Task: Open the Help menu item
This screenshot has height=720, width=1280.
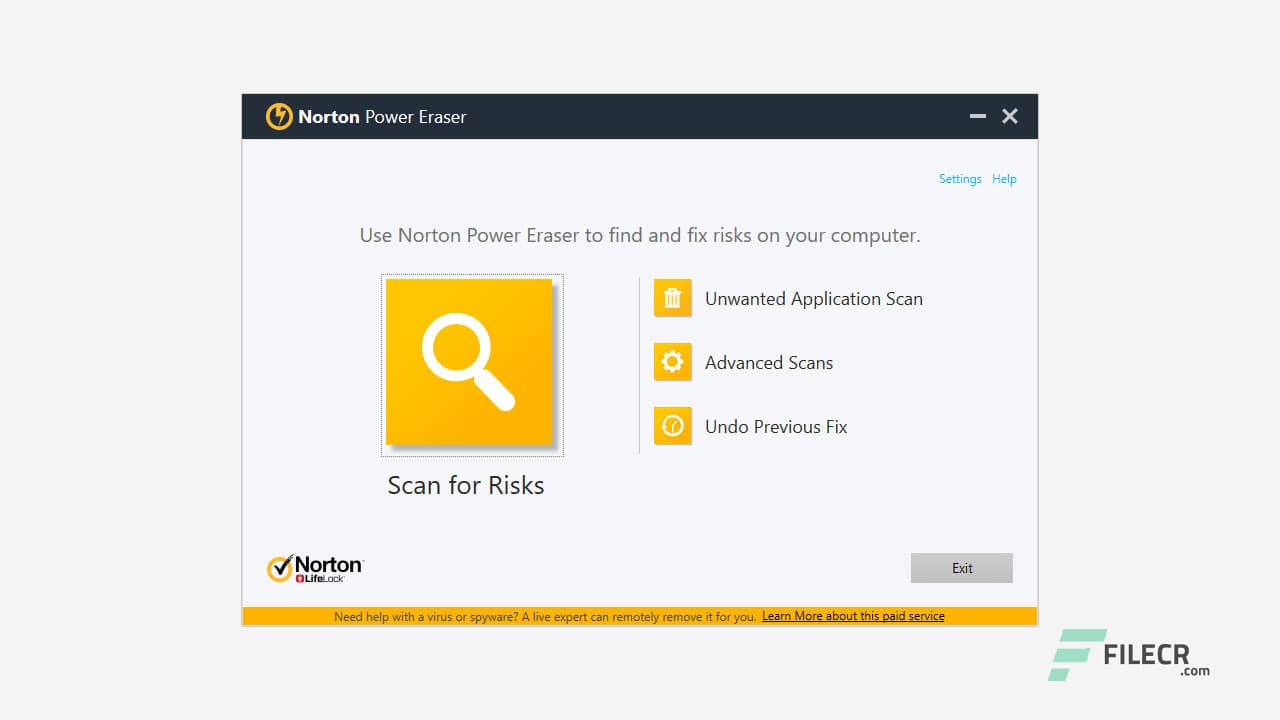Action: point(1004,178)
